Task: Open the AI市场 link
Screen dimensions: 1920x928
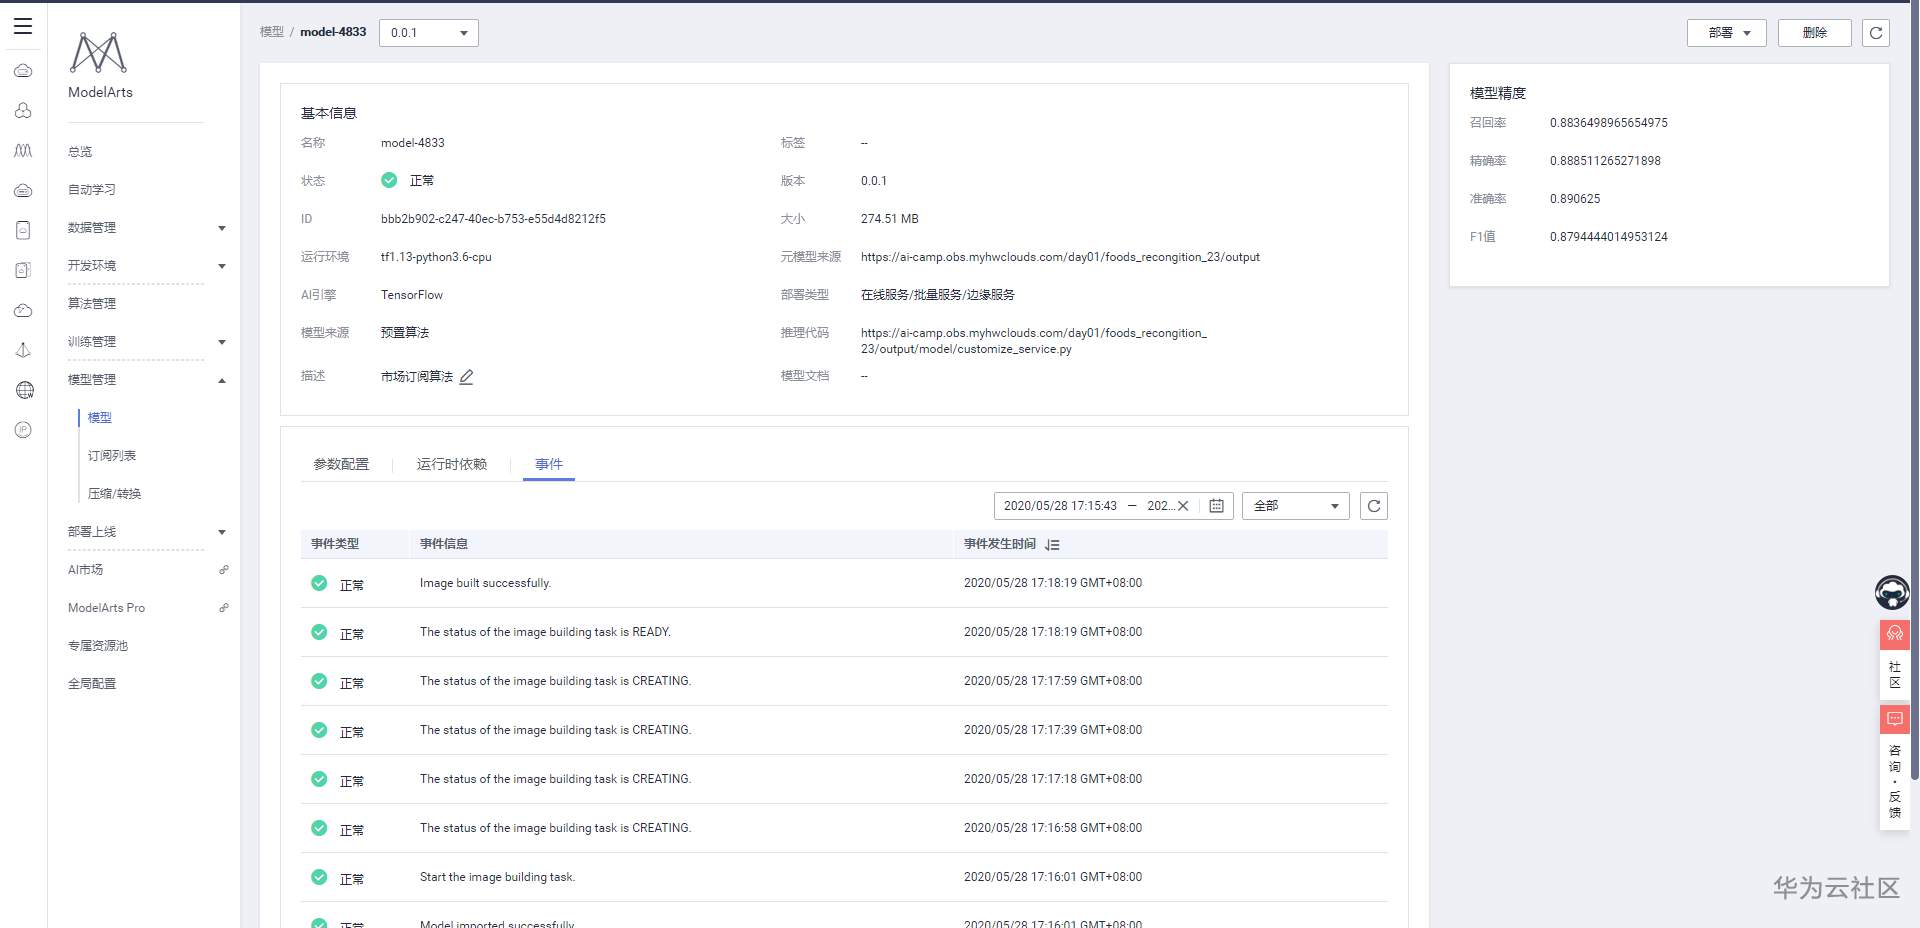Action: 86,570
